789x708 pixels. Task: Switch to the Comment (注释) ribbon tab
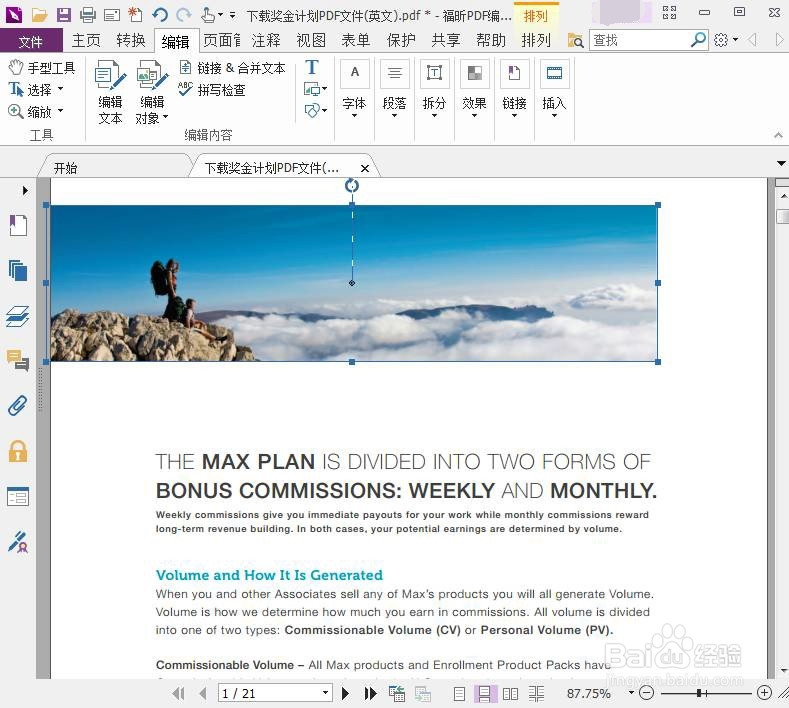tap(266, 40)
